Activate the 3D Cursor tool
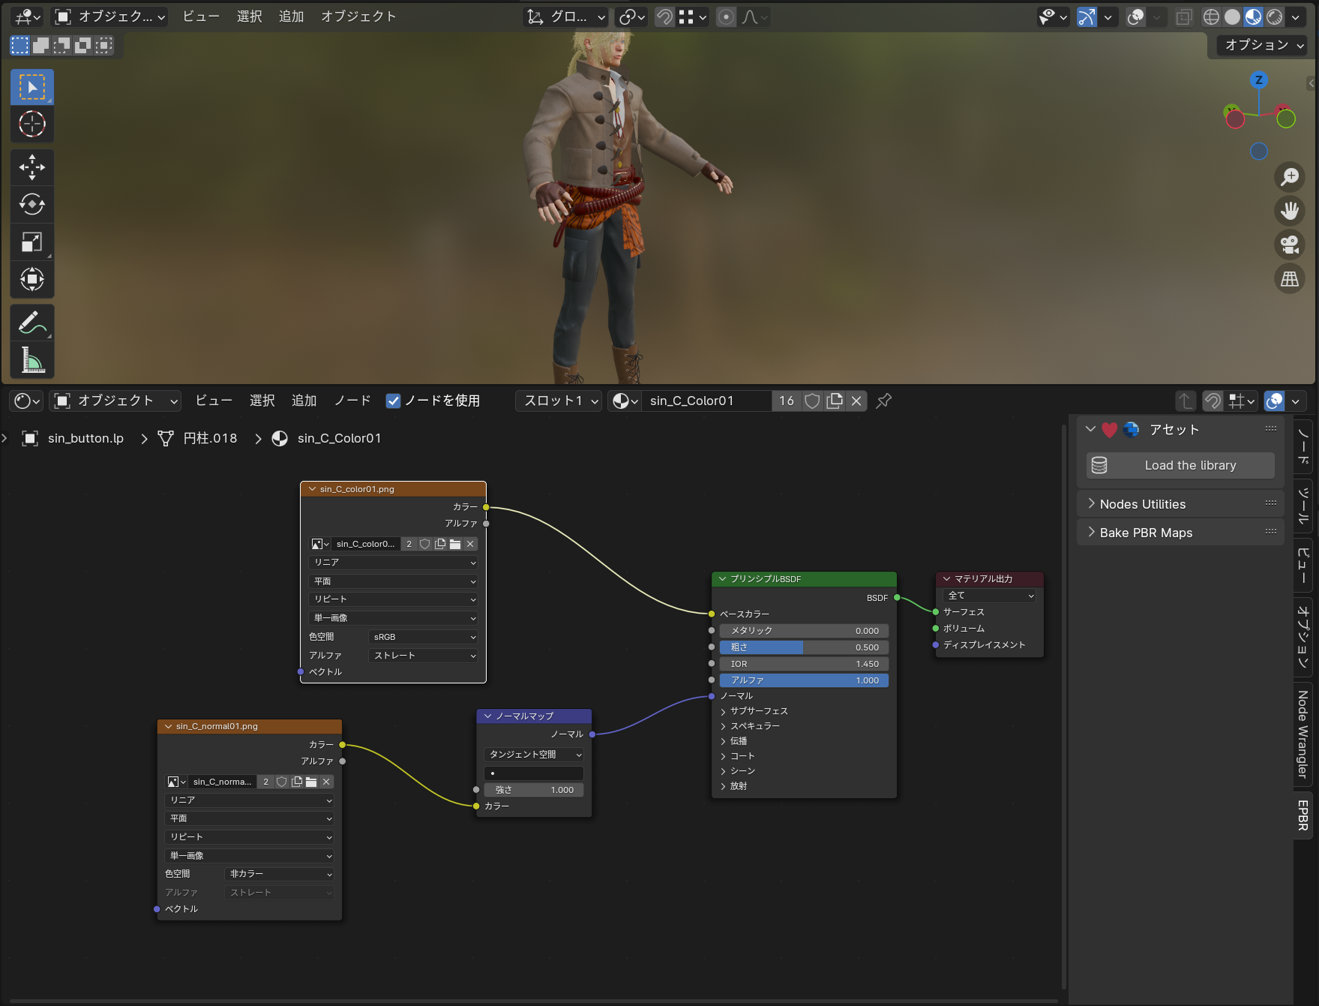Screen dimensions: 1319x1006 click(x=32, y=124)
